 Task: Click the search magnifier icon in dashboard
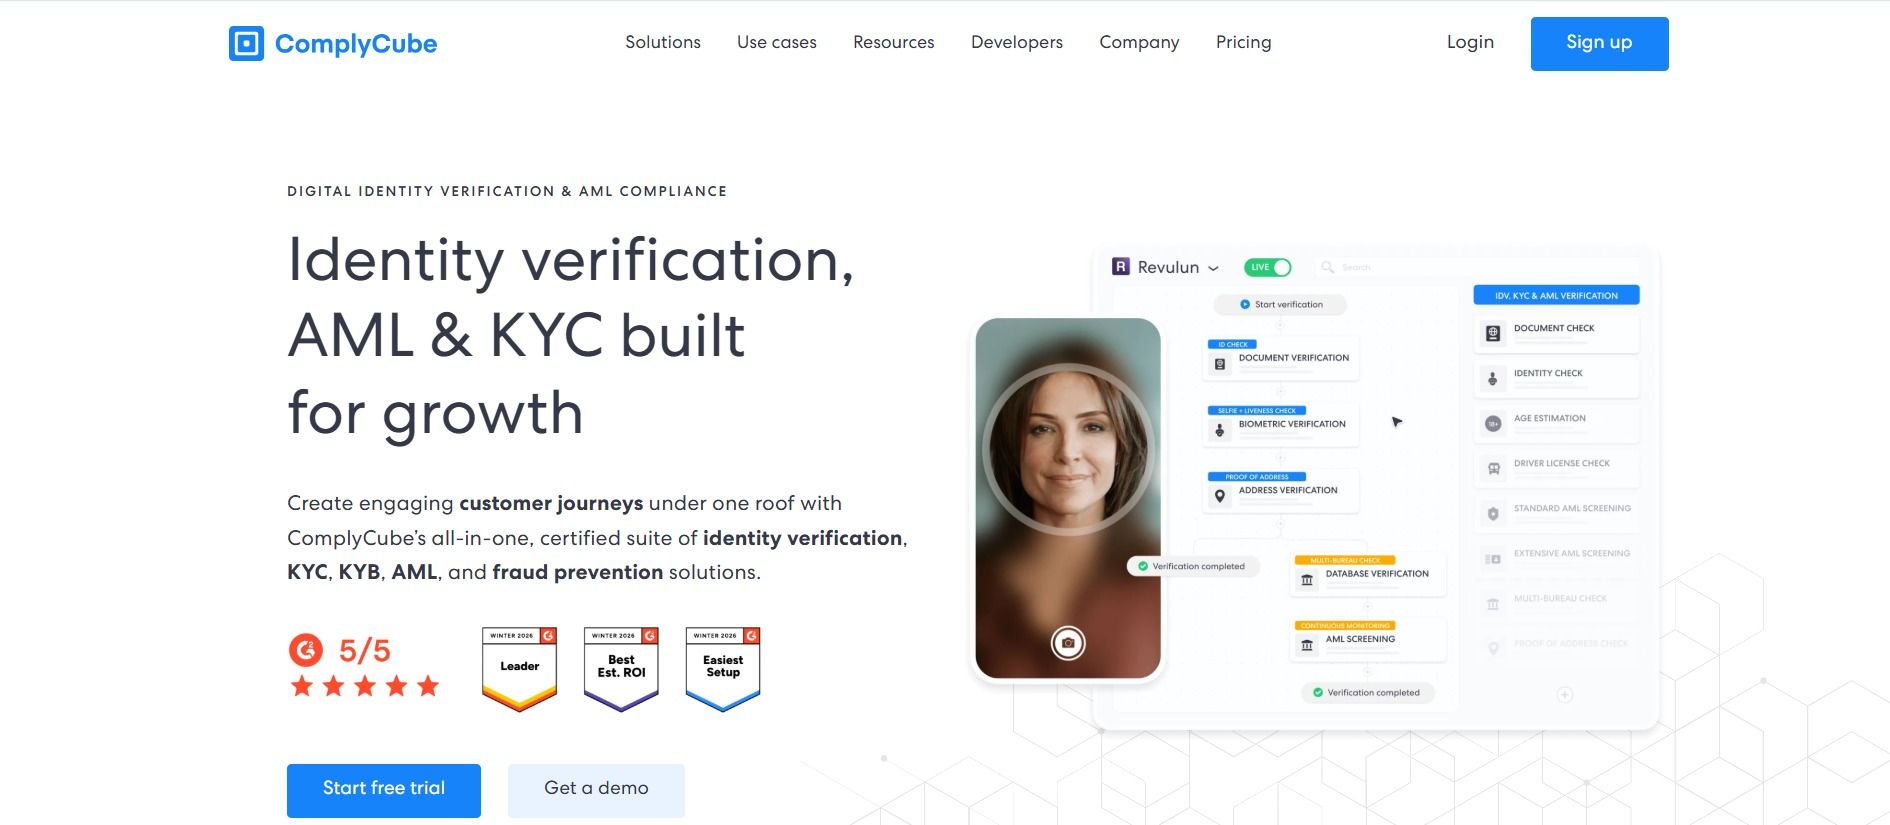tap(1328, 267)
